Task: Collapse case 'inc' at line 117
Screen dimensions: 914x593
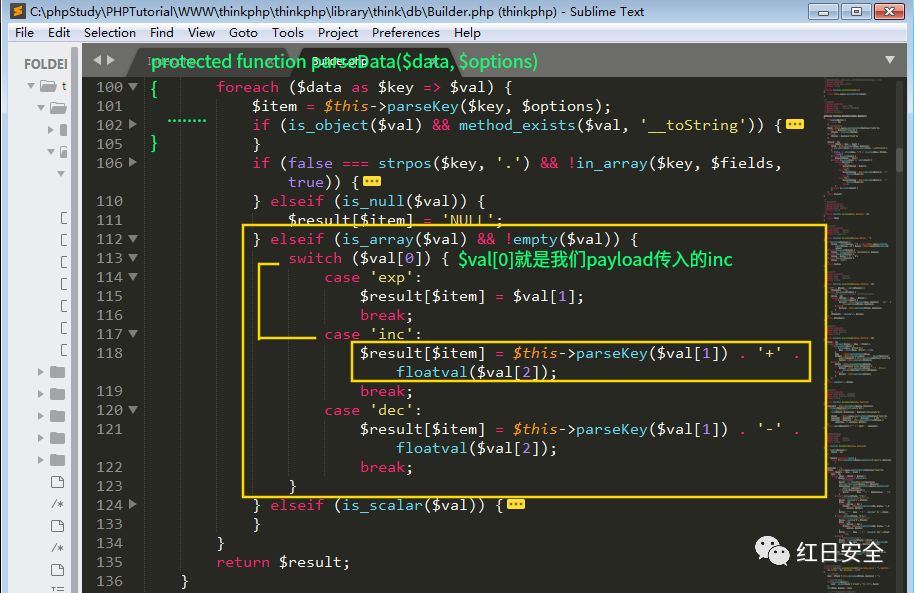Action: coord(133,334)
